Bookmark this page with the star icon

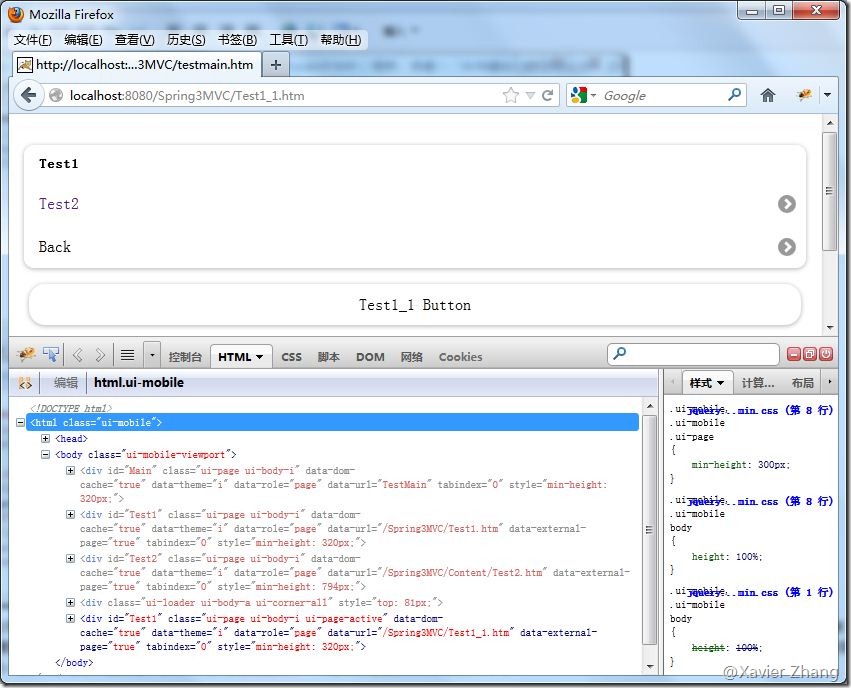click(x=511, y=96)
